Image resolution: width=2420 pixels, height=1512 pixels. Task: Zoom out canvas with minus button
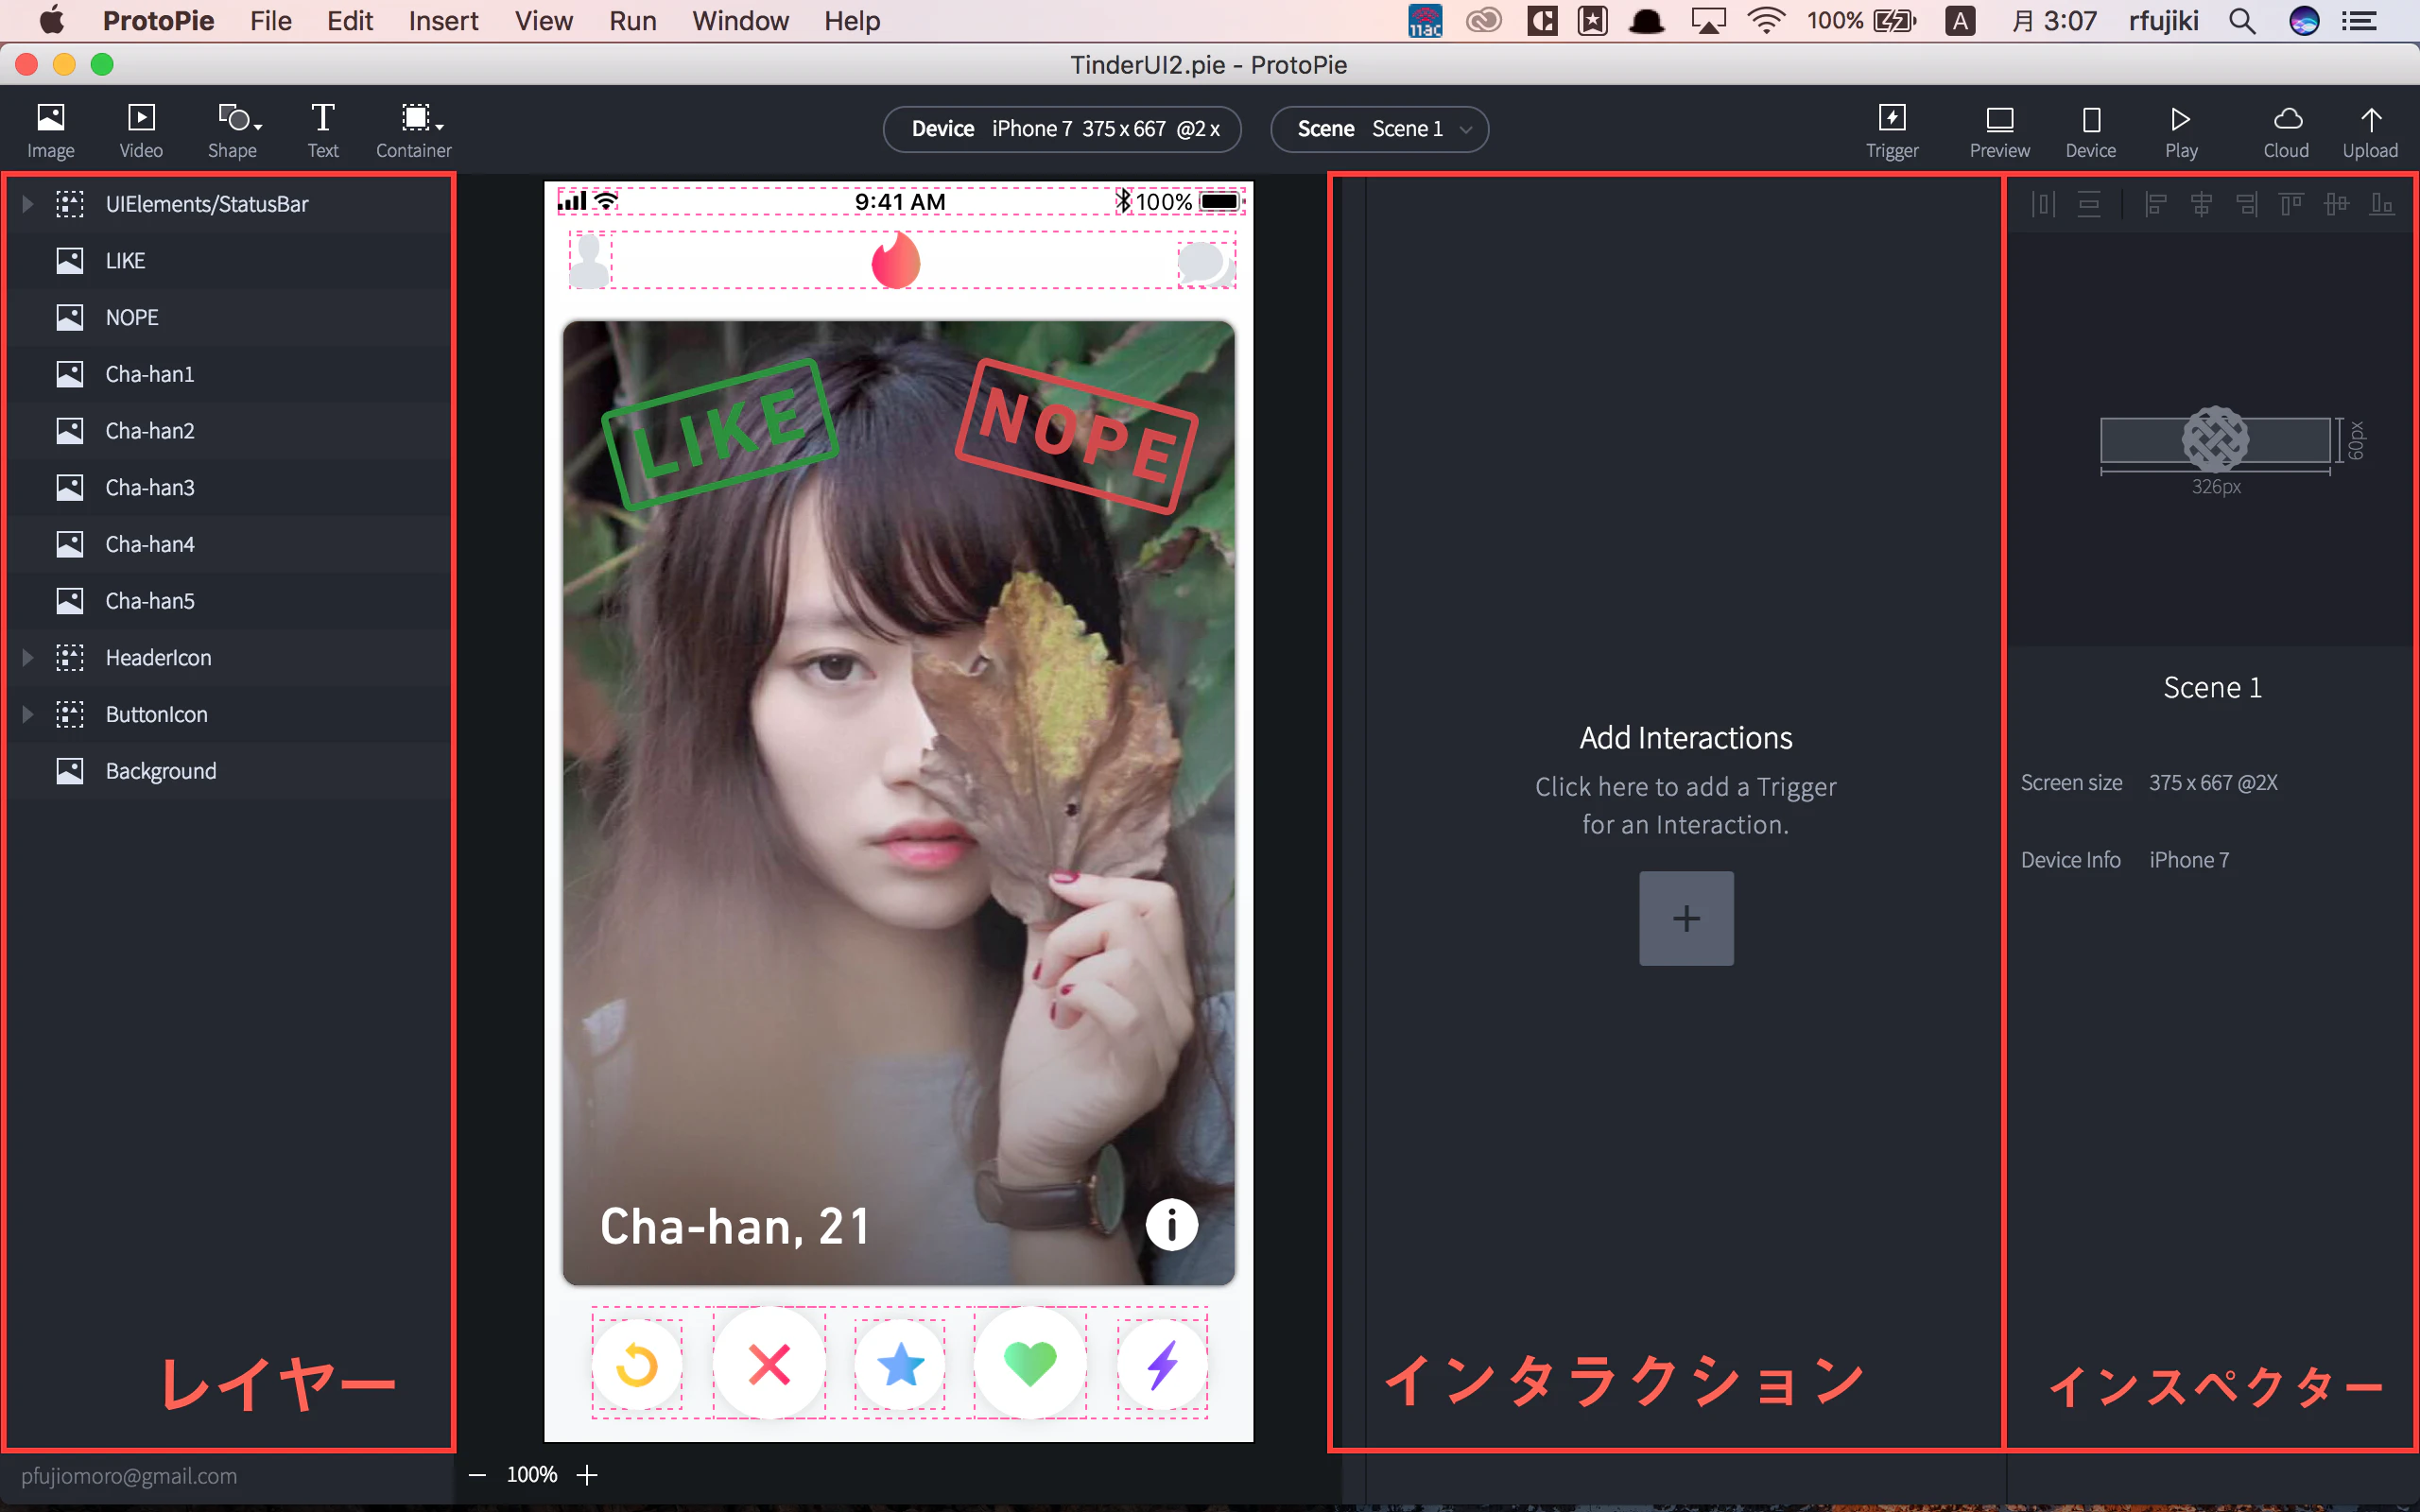478,1475
